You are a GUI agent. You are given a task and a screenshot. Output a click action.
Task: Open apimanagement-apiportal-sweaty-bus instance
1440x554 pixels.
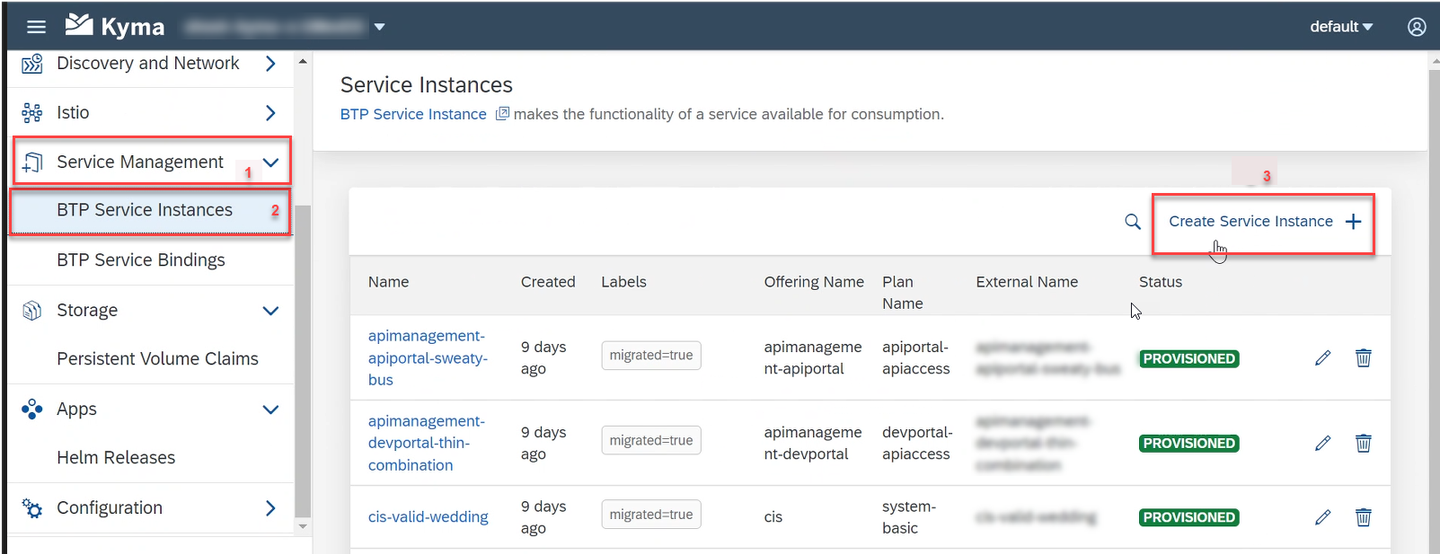point(427,358)
